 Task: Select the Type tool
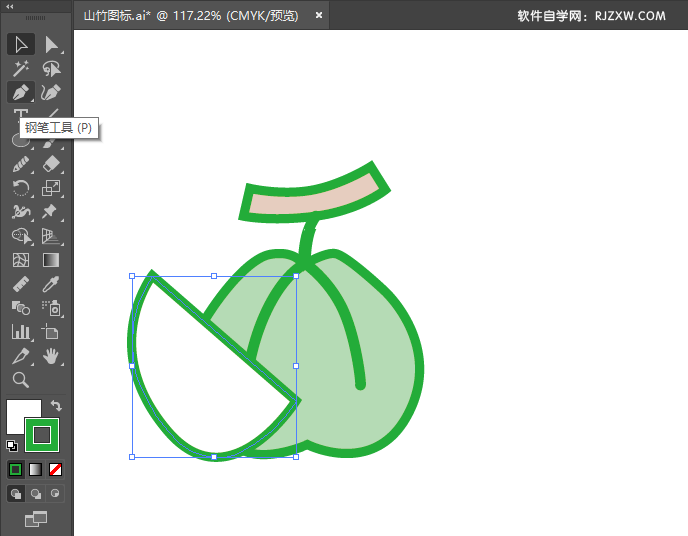click(20, 113)
